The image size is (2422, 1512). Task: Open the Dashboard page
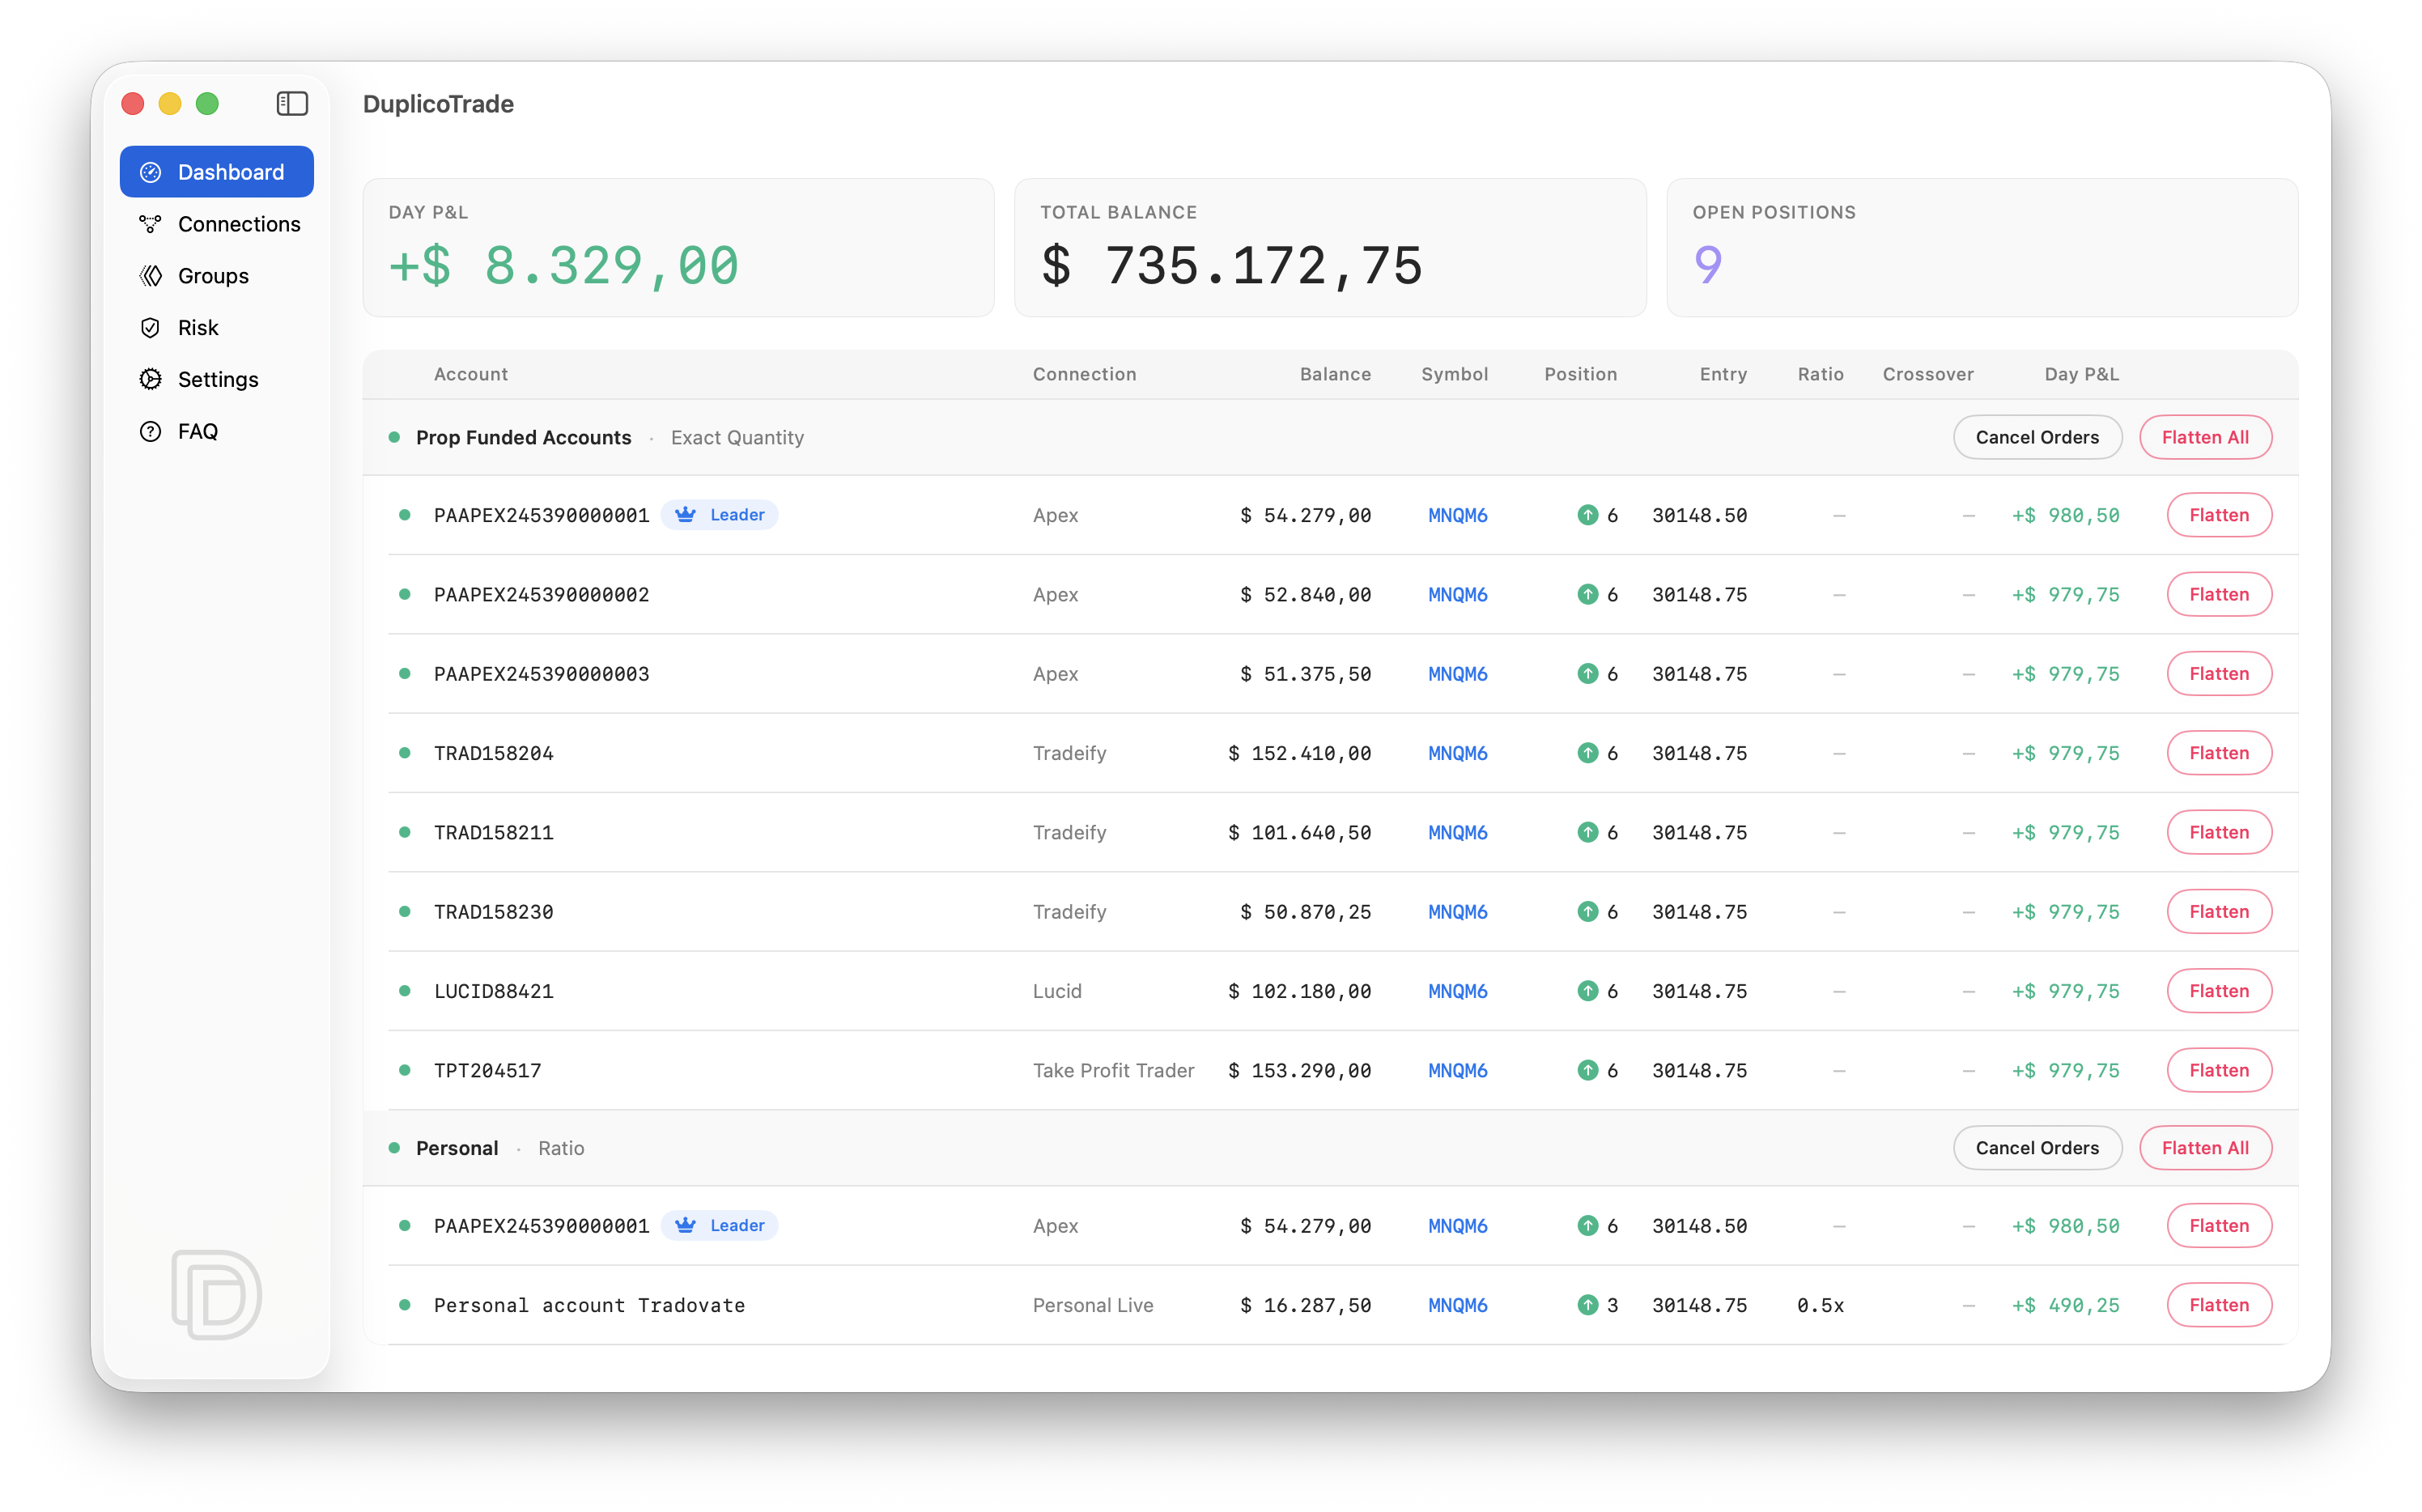tap(216, 172)
